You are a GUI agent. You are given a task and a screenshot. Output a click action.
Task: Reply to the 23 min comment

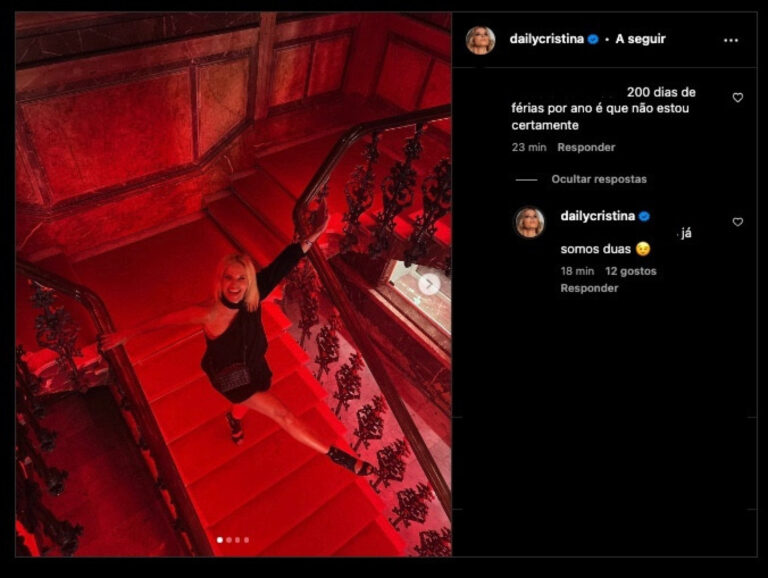586,147
